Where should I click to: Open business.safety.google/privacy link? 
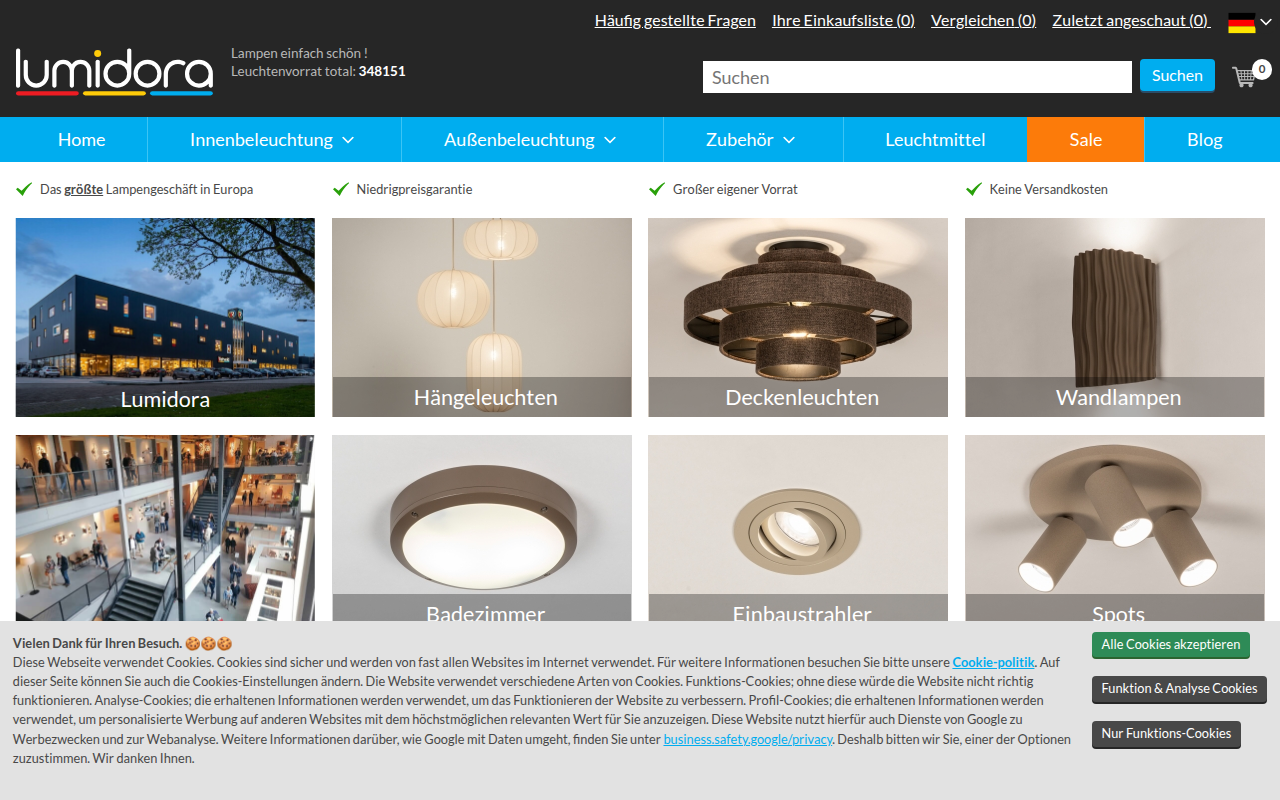(x=748, y=740)
